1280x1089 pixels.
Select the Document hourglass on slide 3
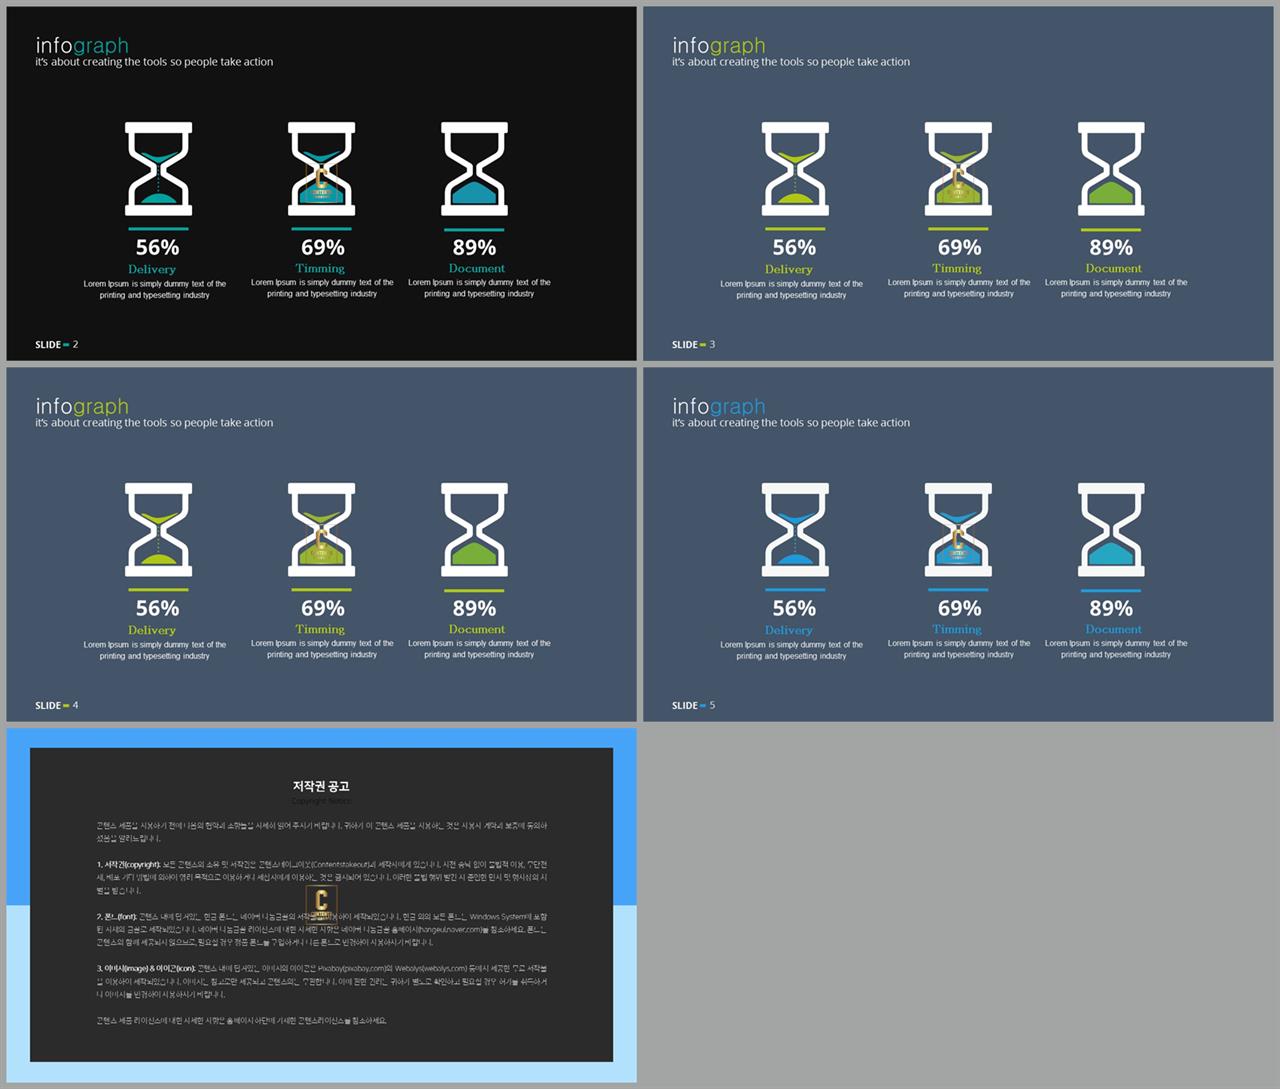(1111, 169)
